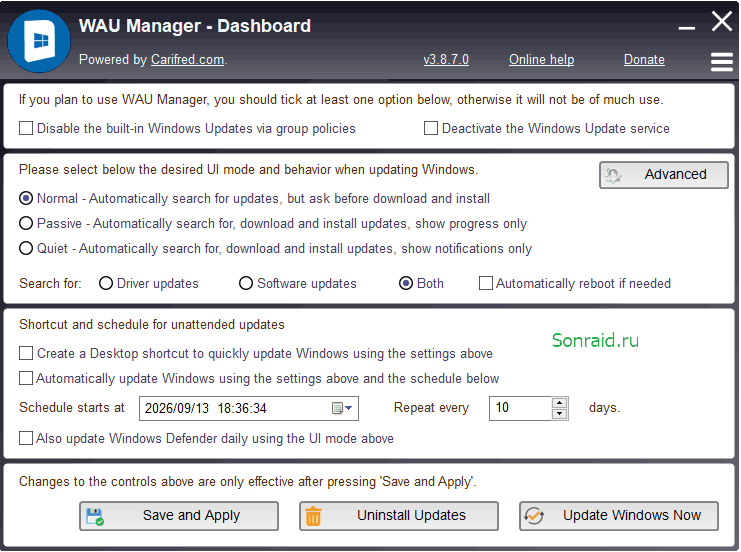Click the 'Search for:' label
741x552 pixels.
pyautogui.click(x=50, y=284)
